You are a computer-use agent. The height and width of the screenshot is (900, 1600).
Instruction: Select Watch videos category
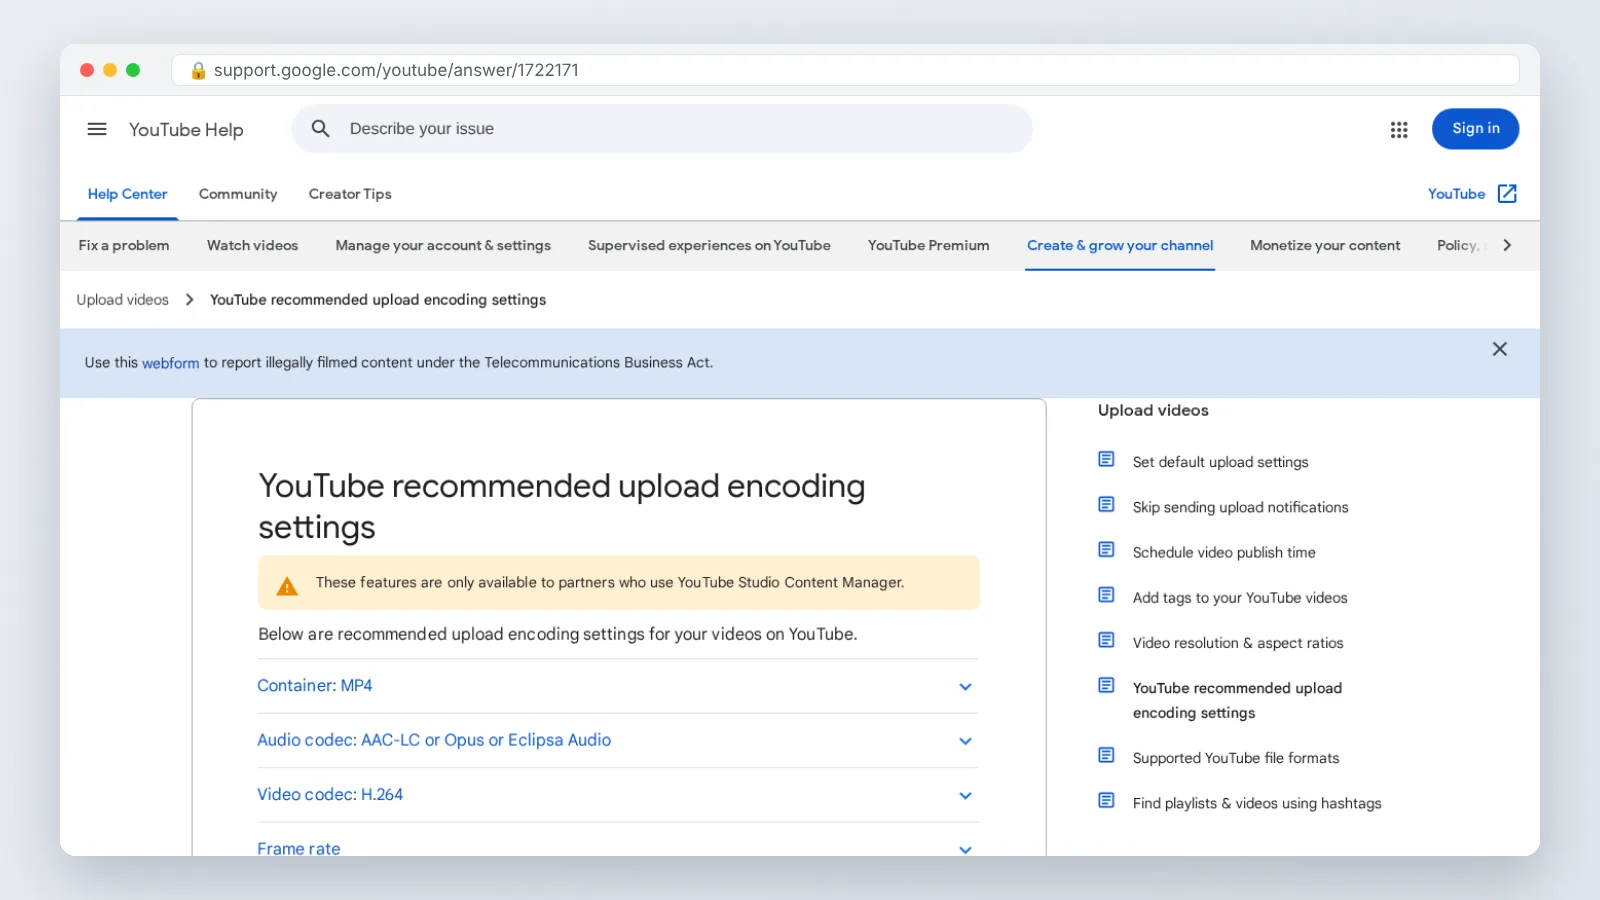pyautogui.click(x=252, y=246)
